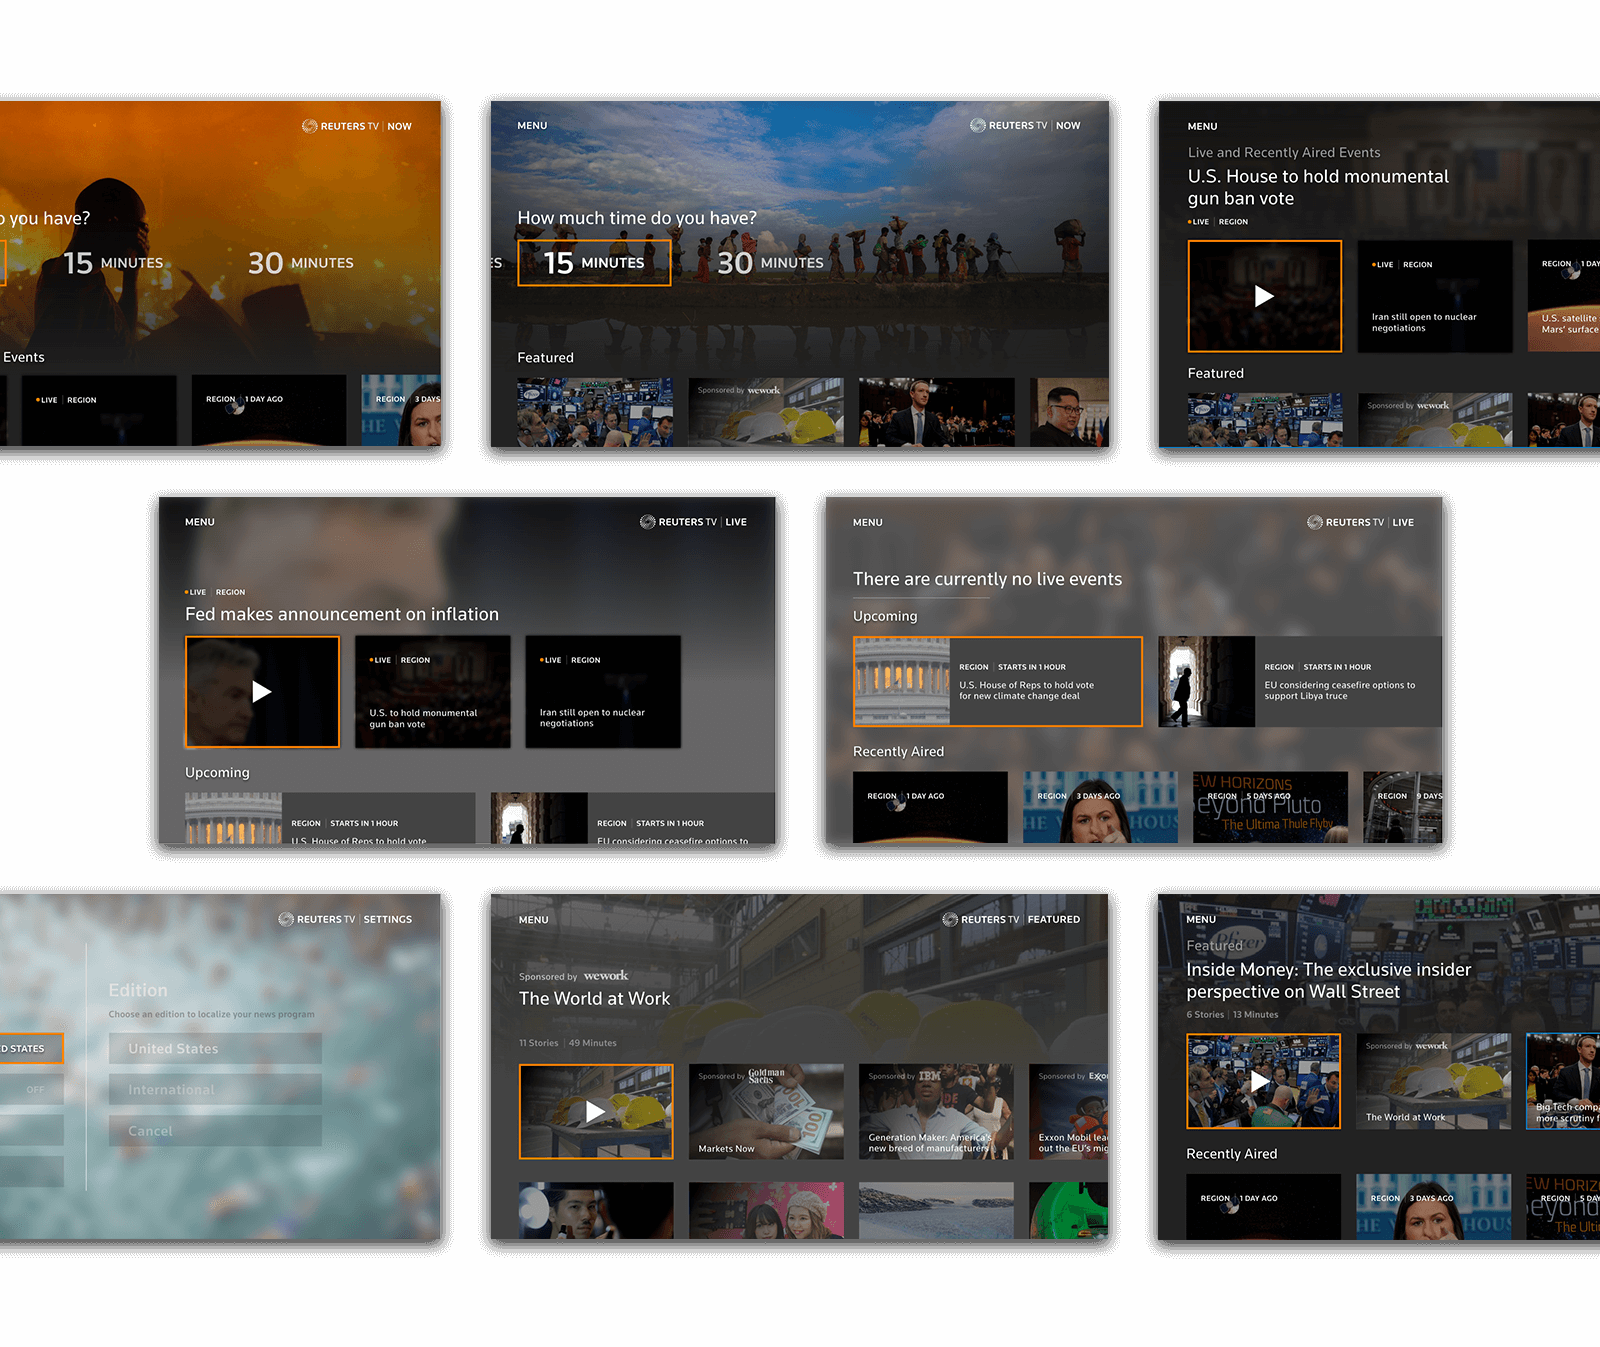Screen dimensions: 1600x1347
Task: Click 'There are currently no live events' heading
Action: tap(987, 579)
